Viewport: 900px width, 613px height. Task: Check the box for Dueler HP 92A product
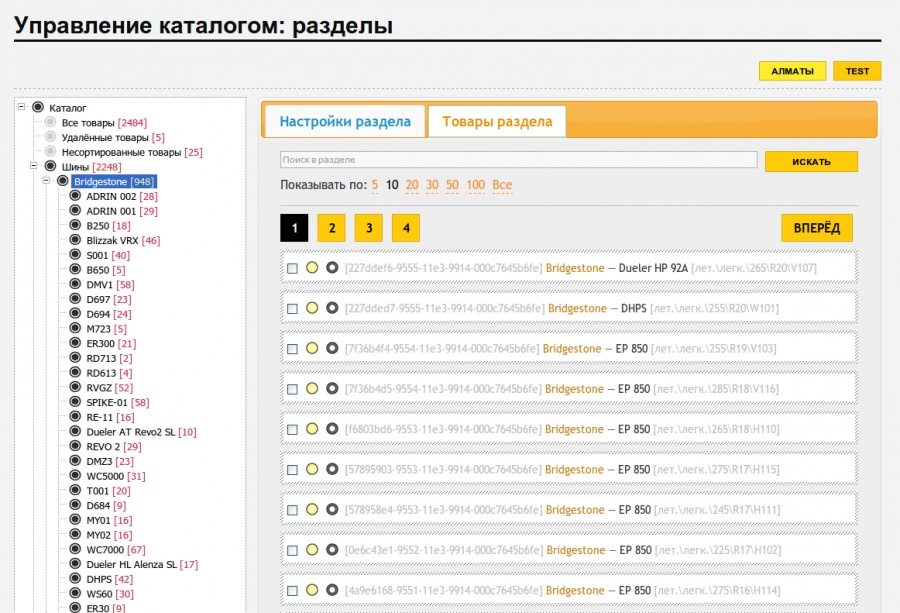pyautogui.click(x=292, y=268)
